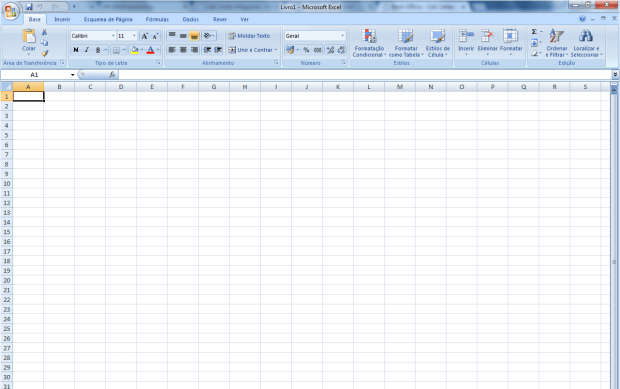Image resolution: width=620 pixels, height=389 pixels.
Task: Center cell text horizontally
Action: click(x=183, y=50)
